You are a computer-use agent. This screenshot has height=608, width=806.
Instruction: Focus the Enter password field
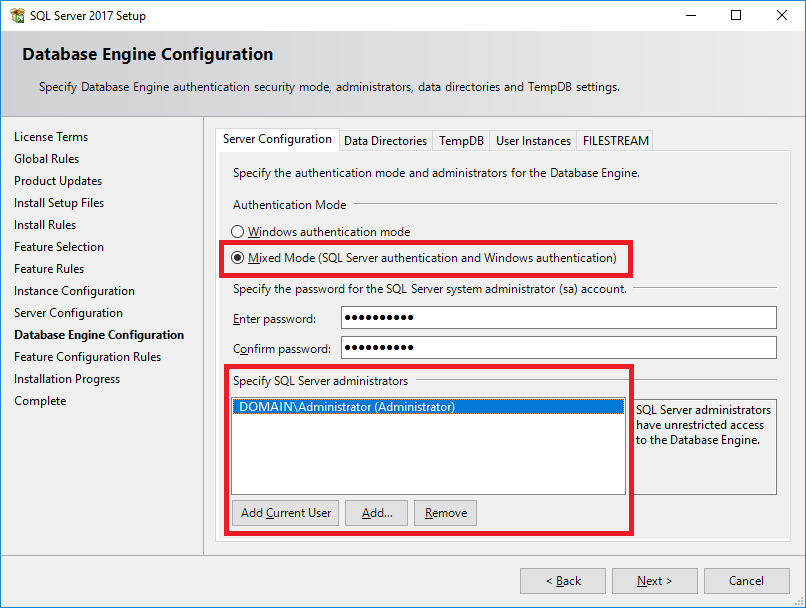pyautogui.click(x=559, y=318)
